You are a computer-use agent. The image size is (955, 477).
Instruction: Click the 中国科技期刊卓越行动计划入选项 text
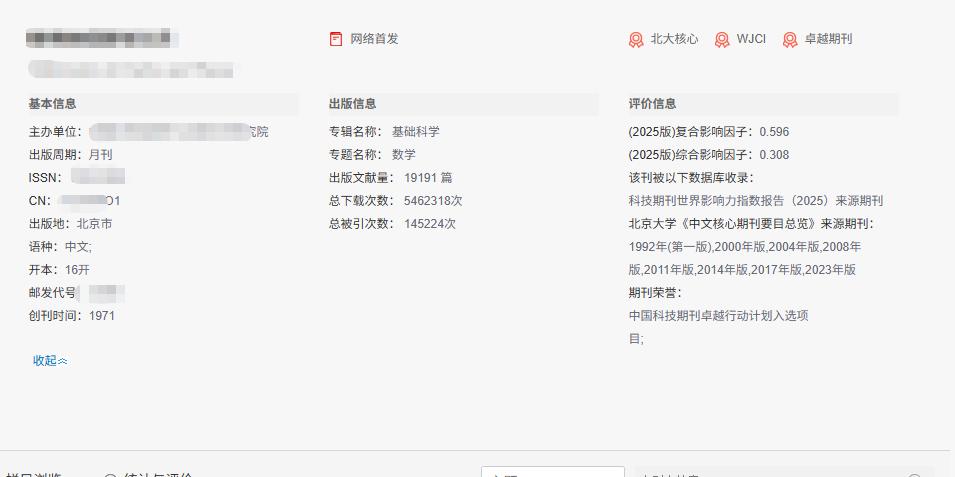[719, 316]
